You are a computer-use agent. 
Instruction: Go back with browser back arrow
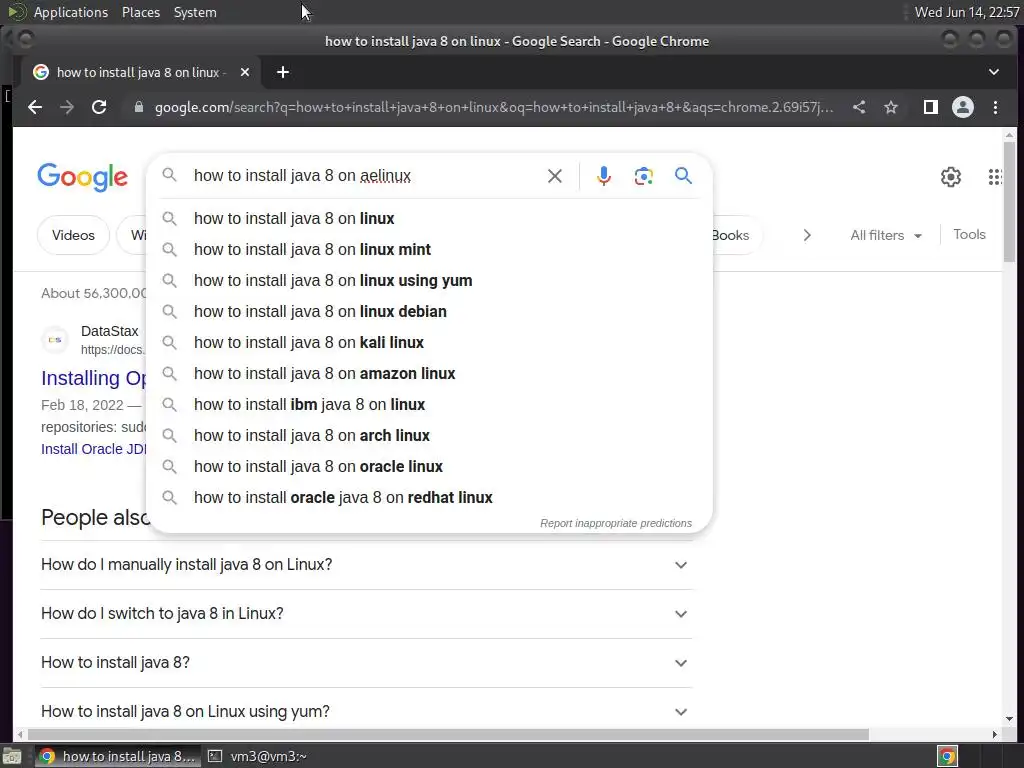pyautogui.click(x=35, y=107)
